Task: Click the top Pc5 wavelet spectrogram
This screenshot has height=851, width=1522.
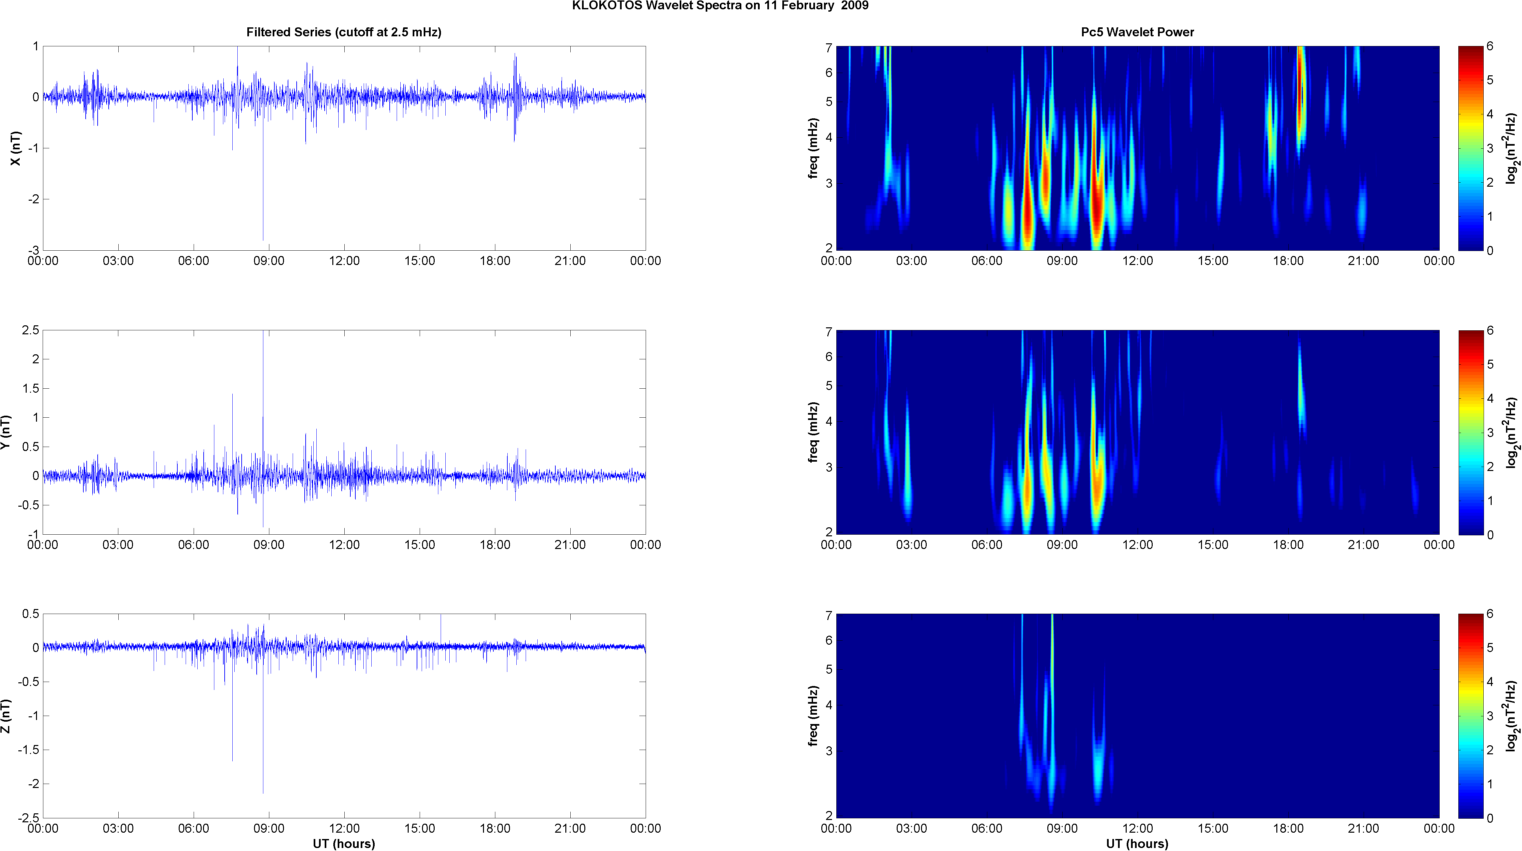Action: 1137,148
